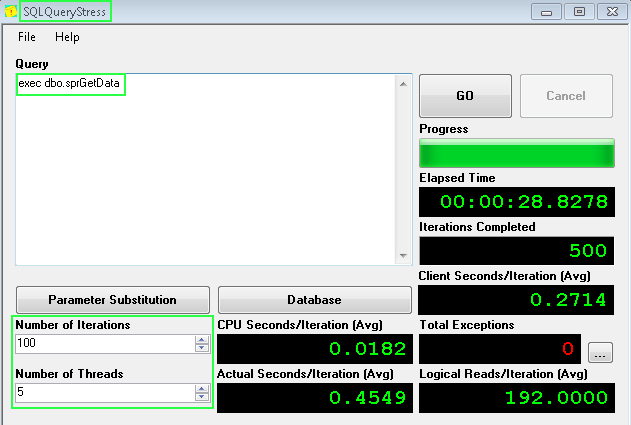The image size is (631, 425).
Task: Click Client Seconds value 0.2714
Action: tap(568, 300)
